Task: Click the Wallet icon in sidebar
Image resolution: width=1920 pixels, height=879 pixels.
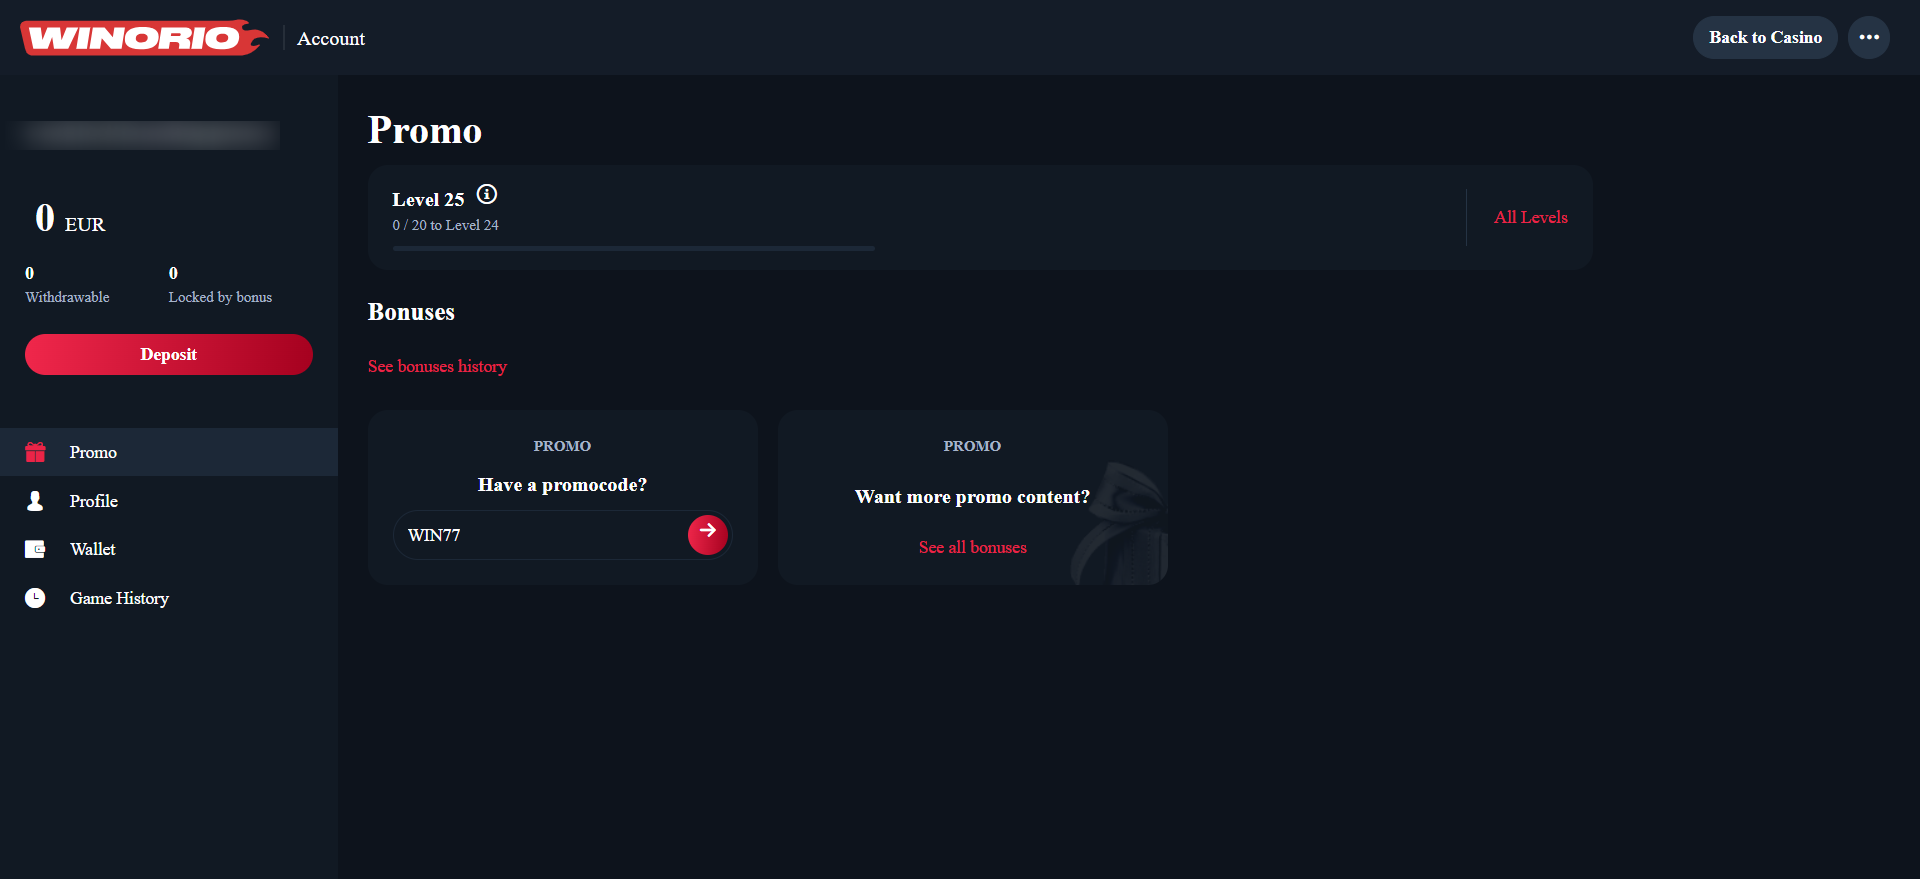Action: point(35,549)
